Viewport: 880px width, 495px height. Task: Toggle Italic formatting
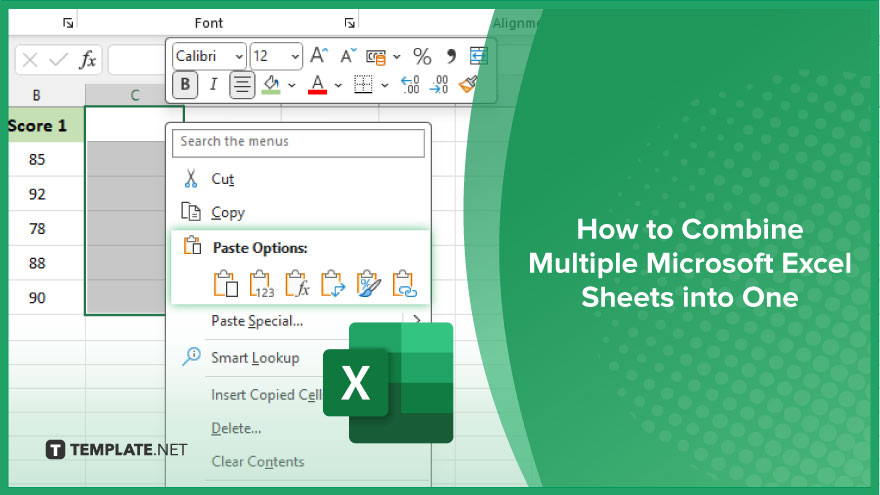pyautogui.click(x=213, y=85)
